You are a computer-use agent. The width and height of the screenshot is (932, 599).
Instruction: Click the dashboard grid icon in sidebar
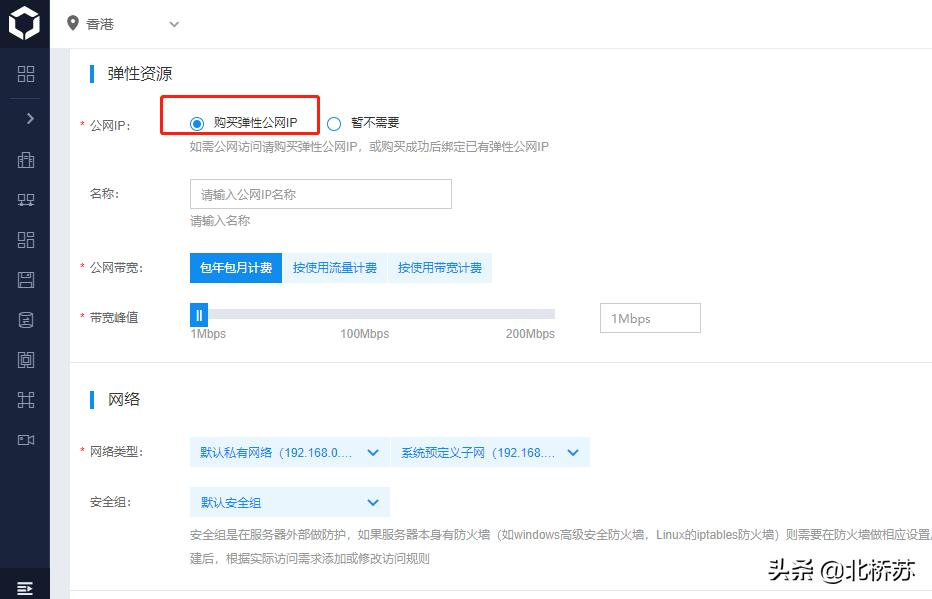click(x=26, y=74)
